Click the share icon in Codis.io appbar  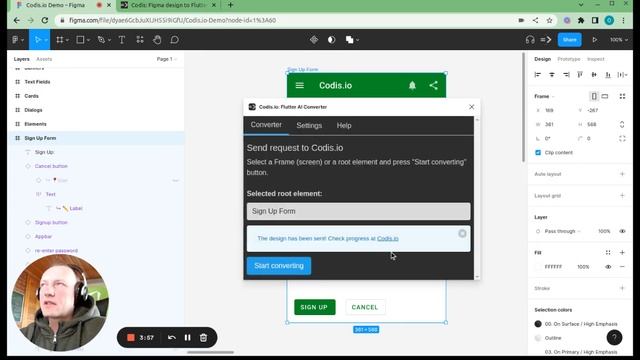pos(433,85)
